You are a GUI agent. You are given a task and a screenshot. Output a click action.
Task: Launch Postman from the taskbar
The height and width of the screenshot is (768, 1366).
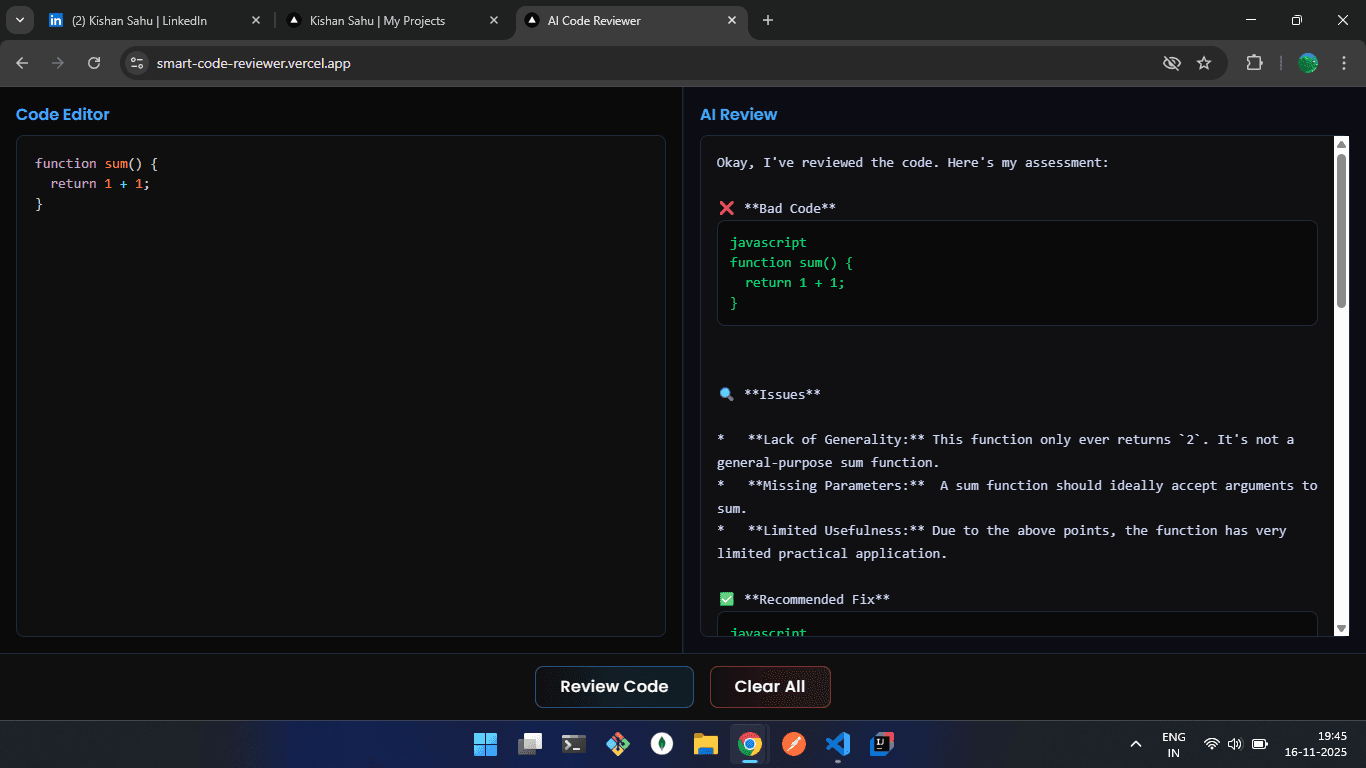click(x=794, y=744)
